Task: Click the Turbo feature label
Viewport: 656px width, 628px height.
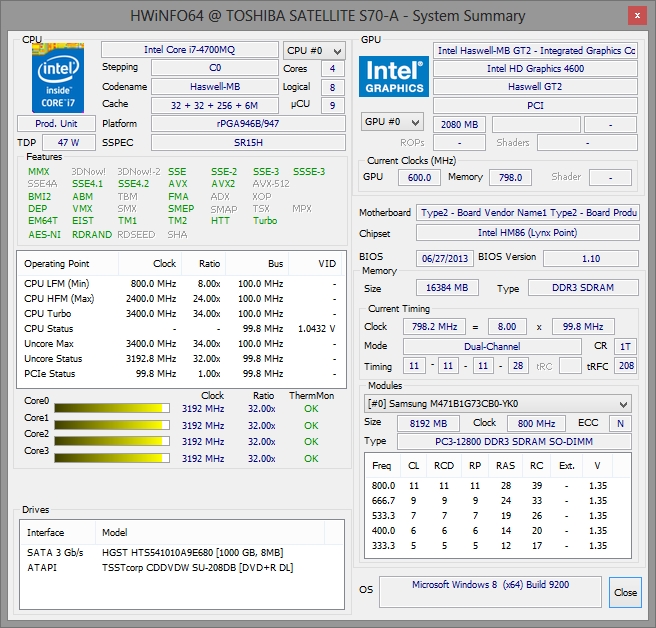Action: (265, 220)
